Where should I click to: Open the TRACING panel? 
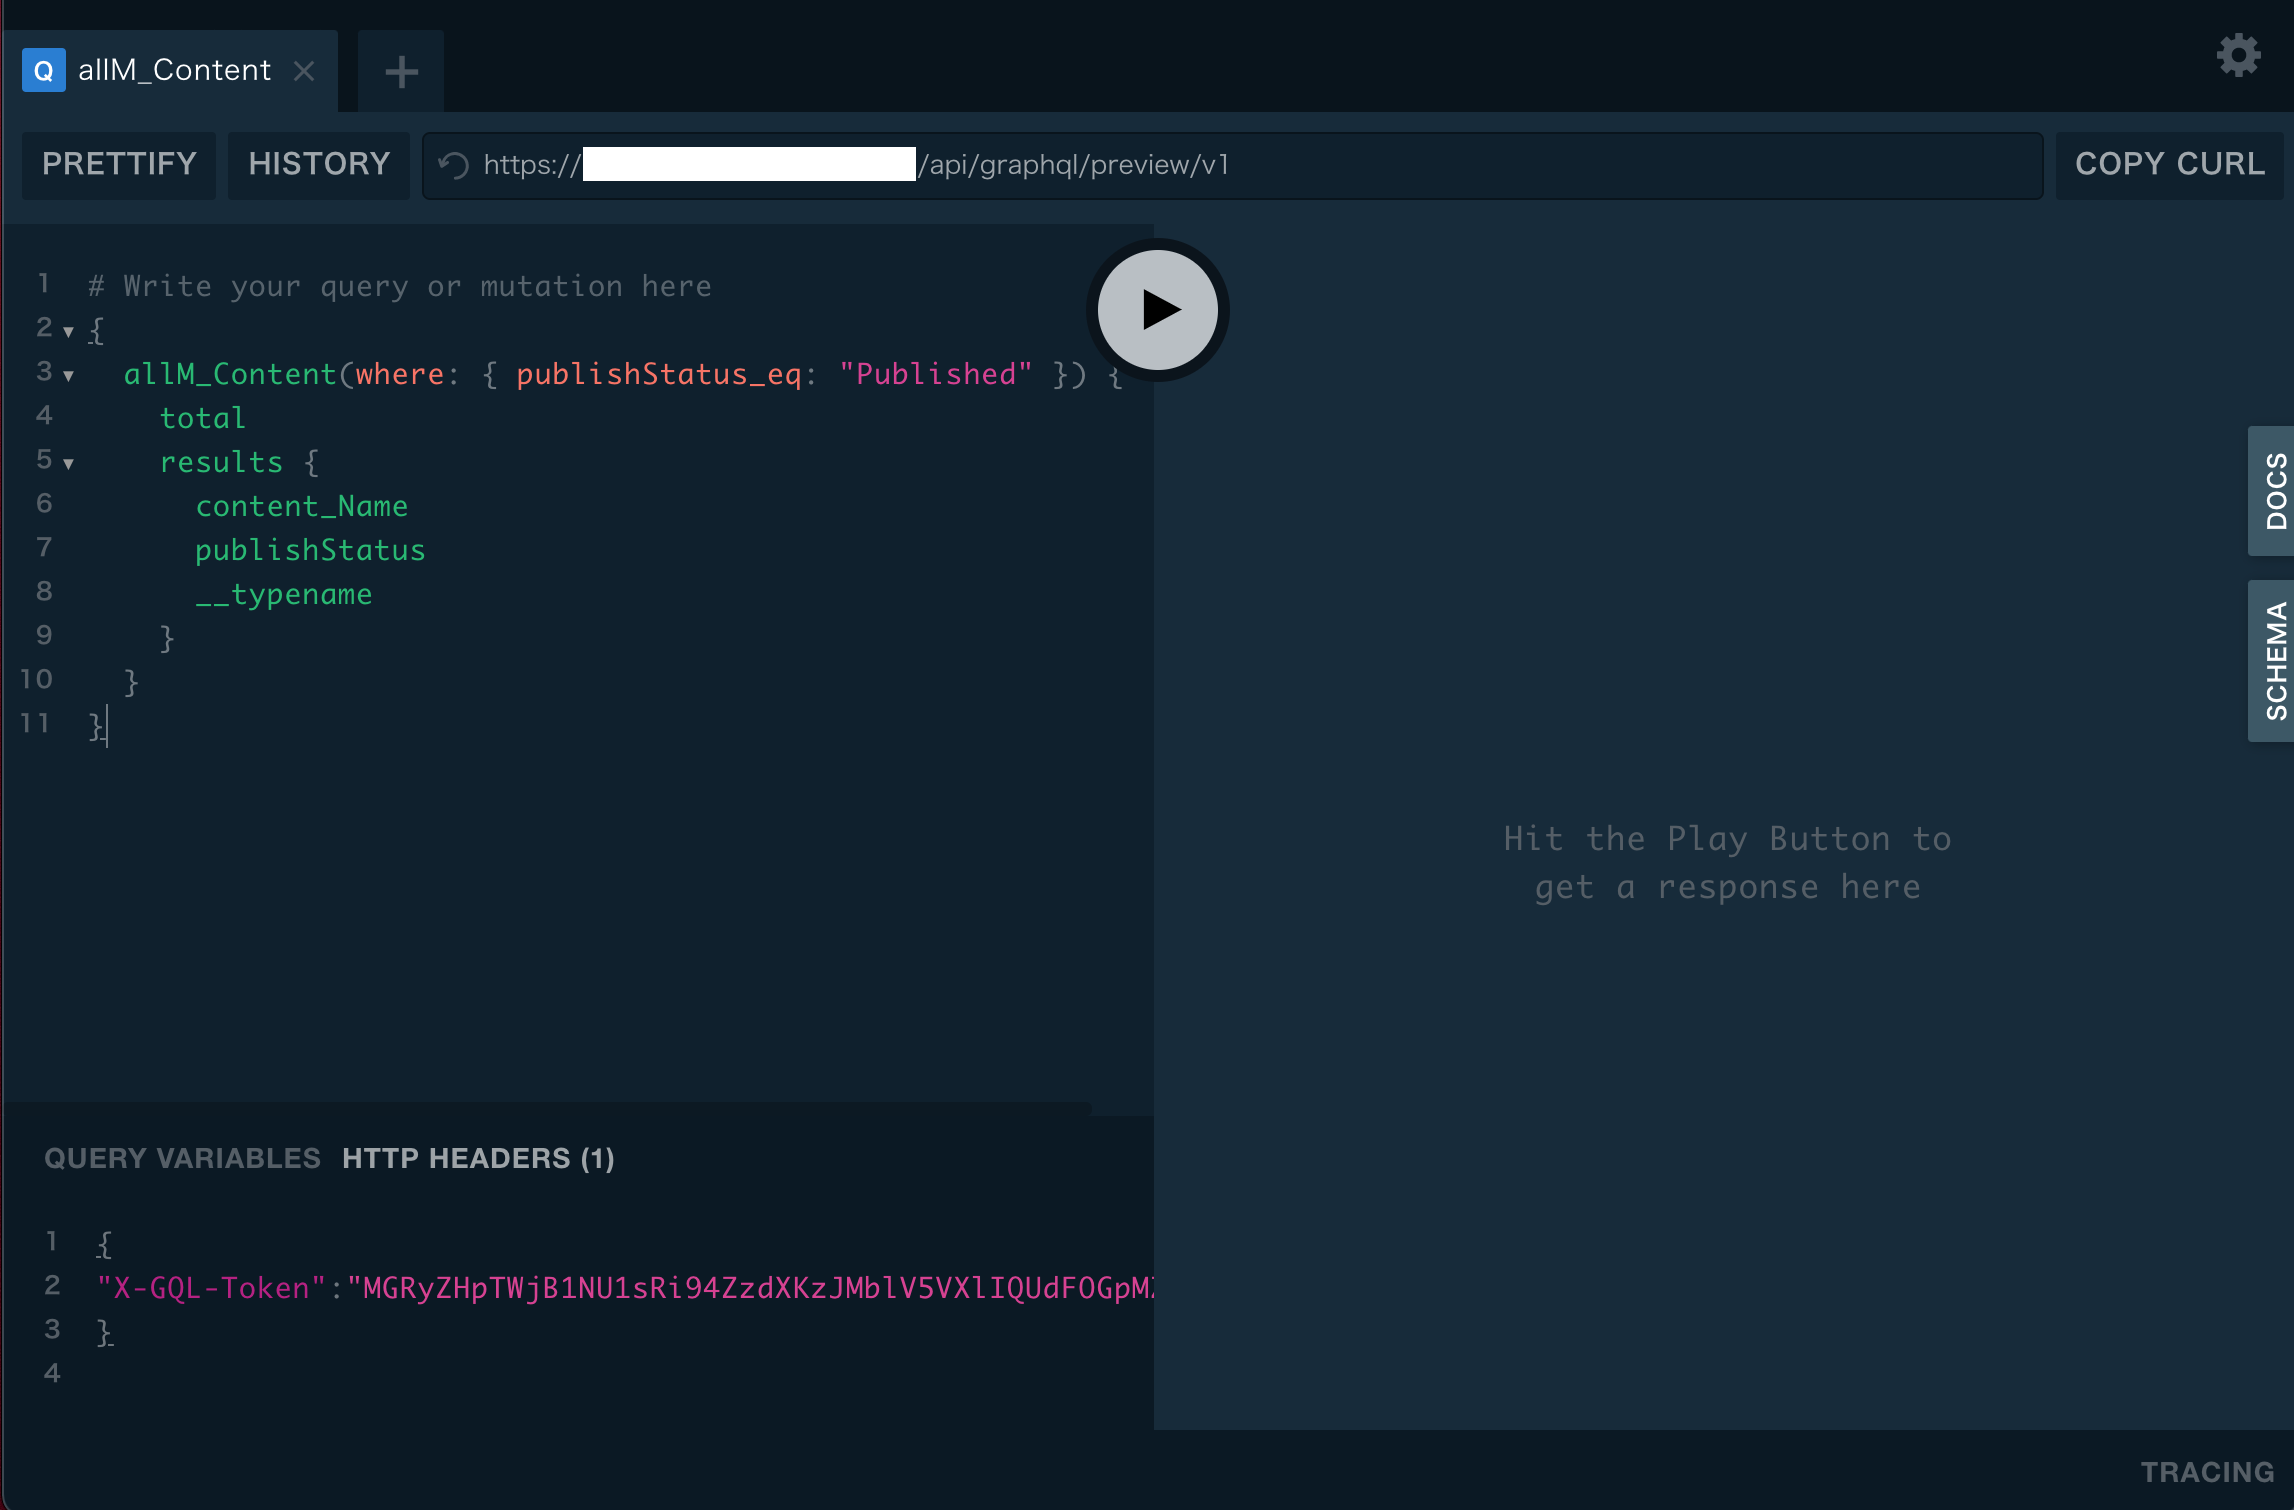pos(2207,1472)
